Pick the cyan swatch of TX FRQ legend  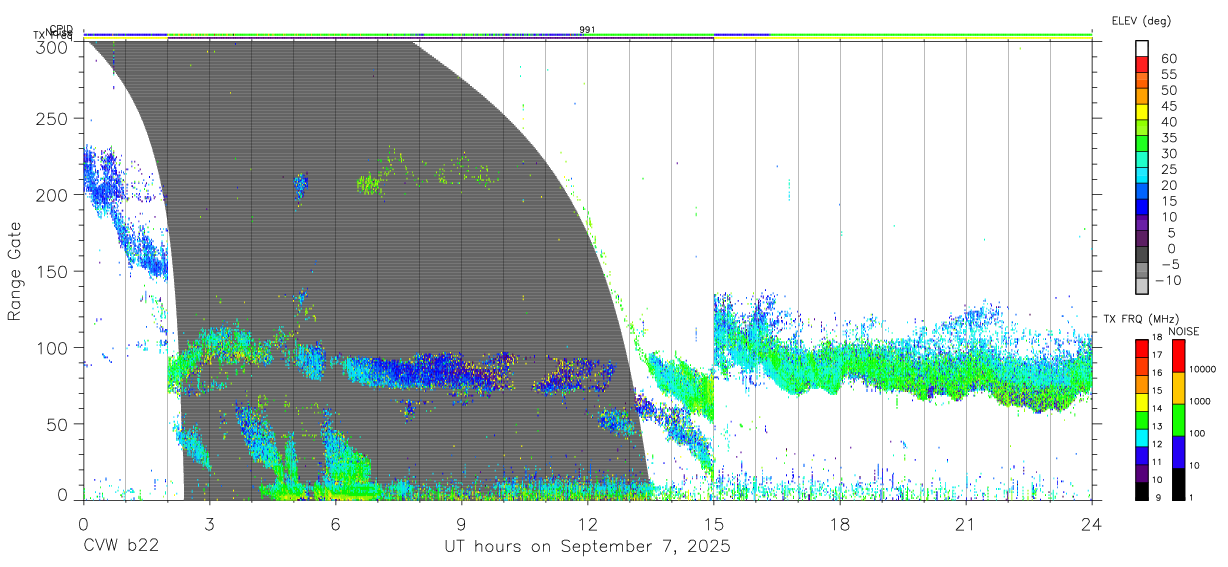pos(1141,437)
